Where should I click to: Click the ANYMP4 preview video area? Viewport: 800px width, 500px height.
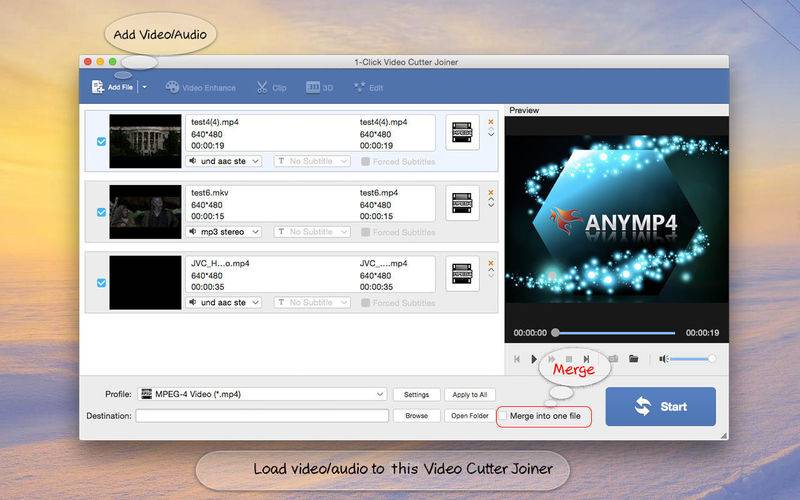click(x=616, y=218)
